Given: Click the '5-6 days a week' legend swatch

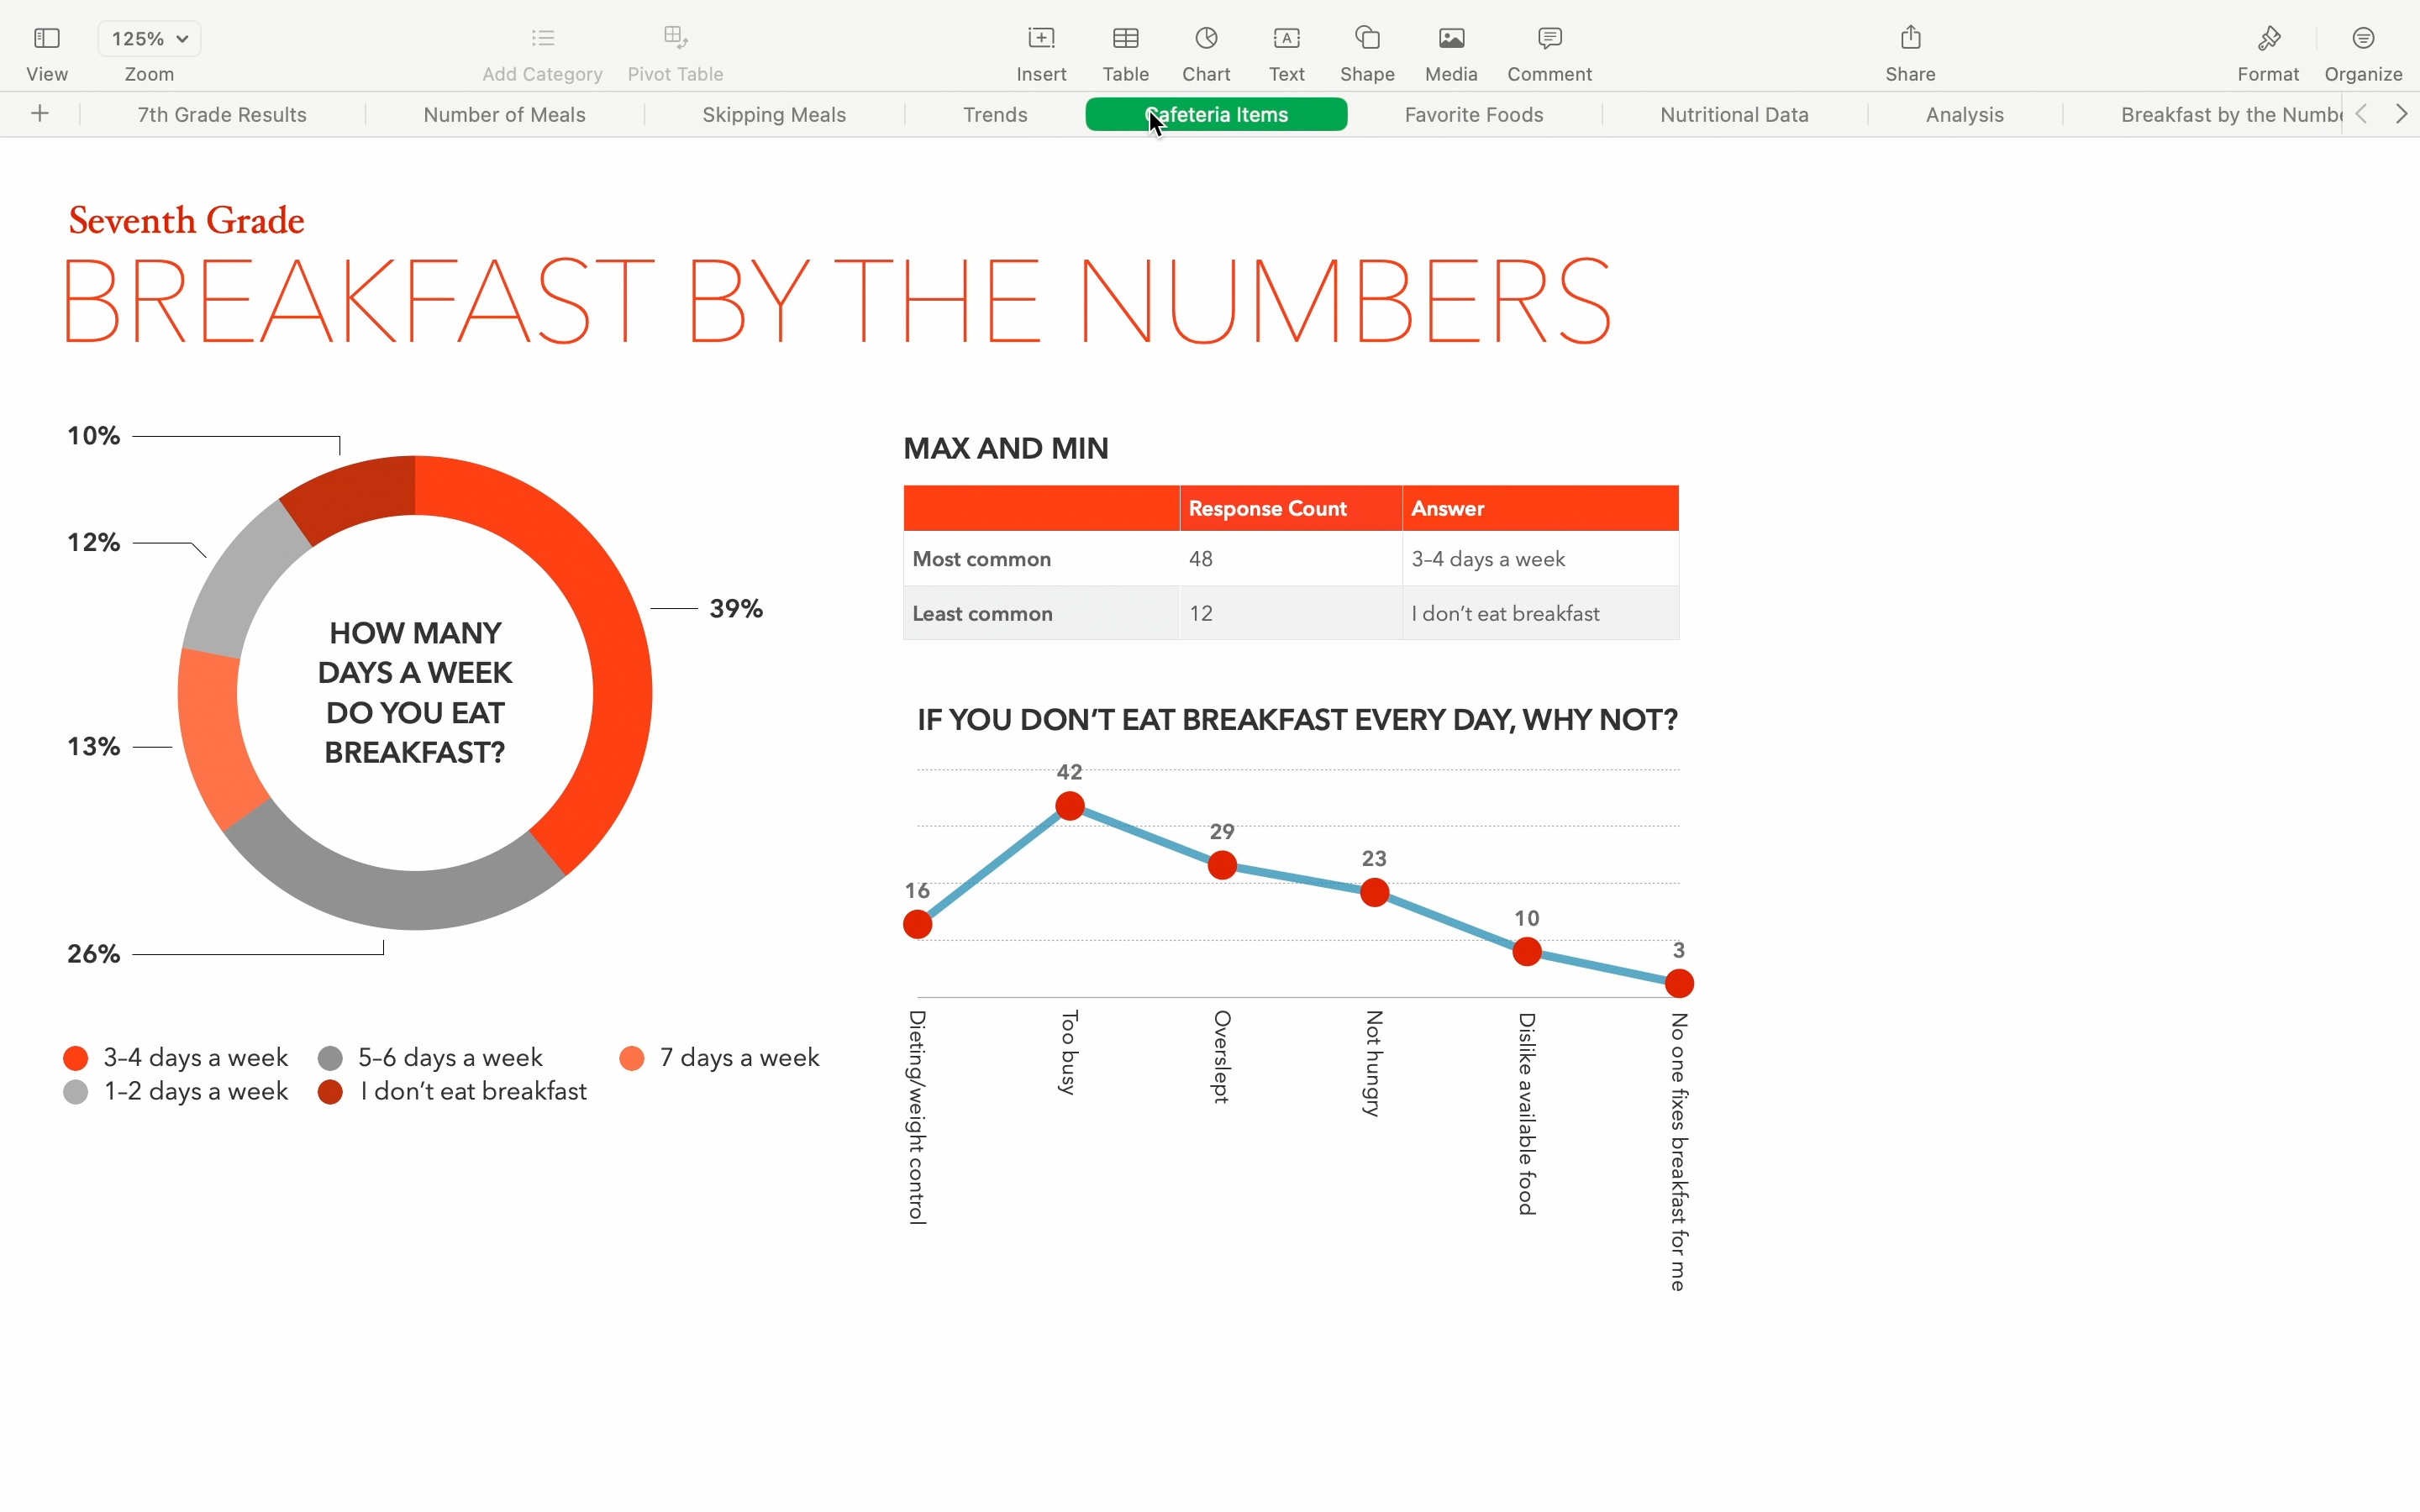Looking at the screenshot, I should [x=331, y=1058].
